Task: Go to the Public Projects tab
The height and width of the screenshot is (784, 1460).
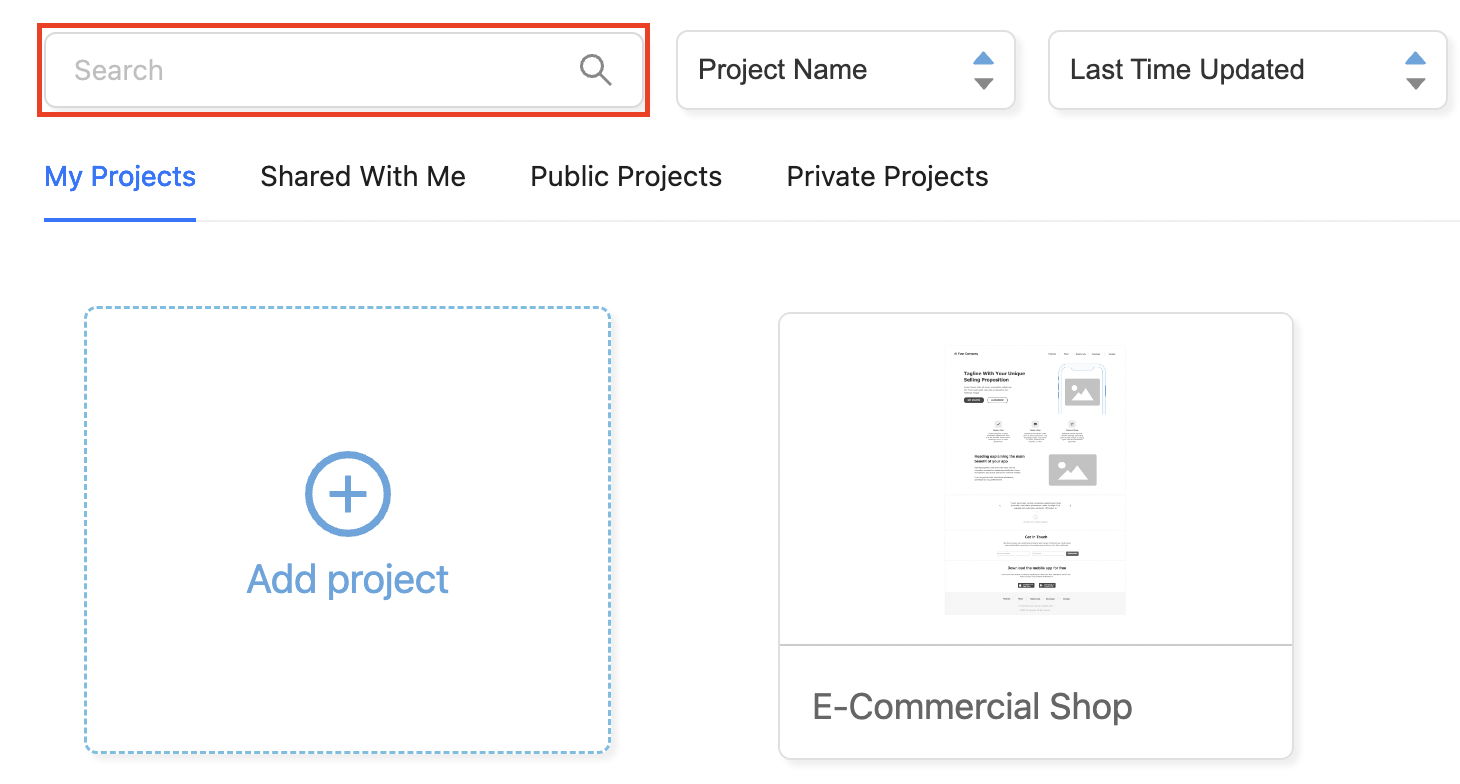Action: tap(626, 177)
